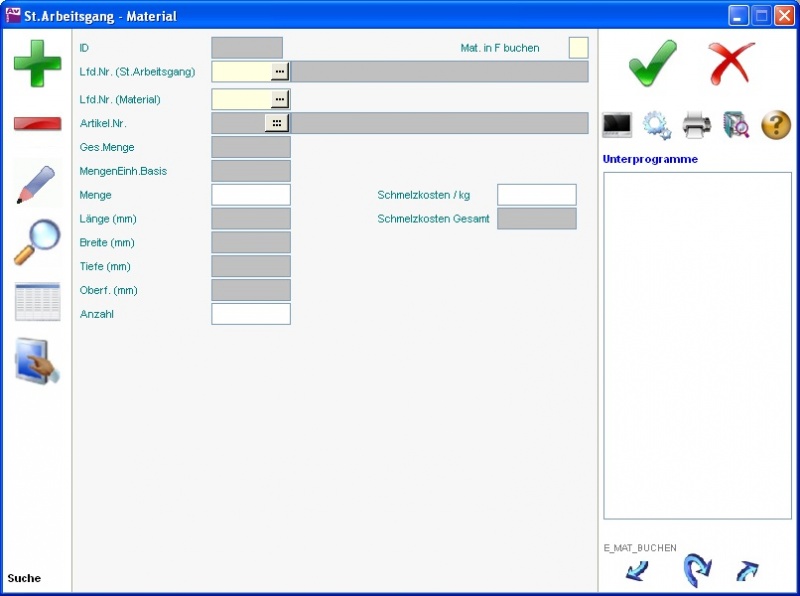Open the Lfd.Nr. (Material) lookup button
The height and width of the screenshot is (596, 800).
[280, 99]
